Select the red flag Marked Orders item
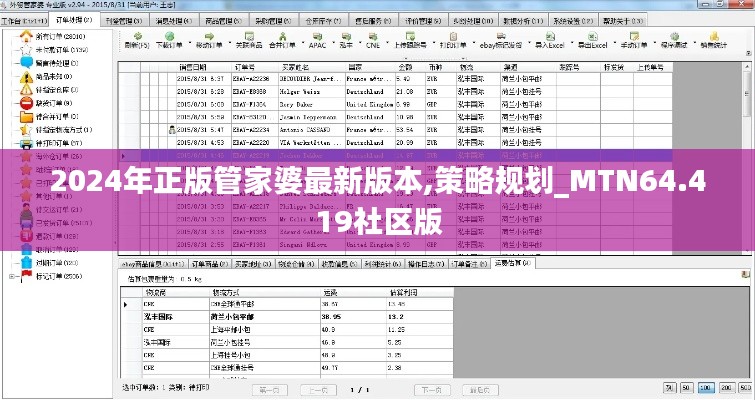 coord(51,276)
